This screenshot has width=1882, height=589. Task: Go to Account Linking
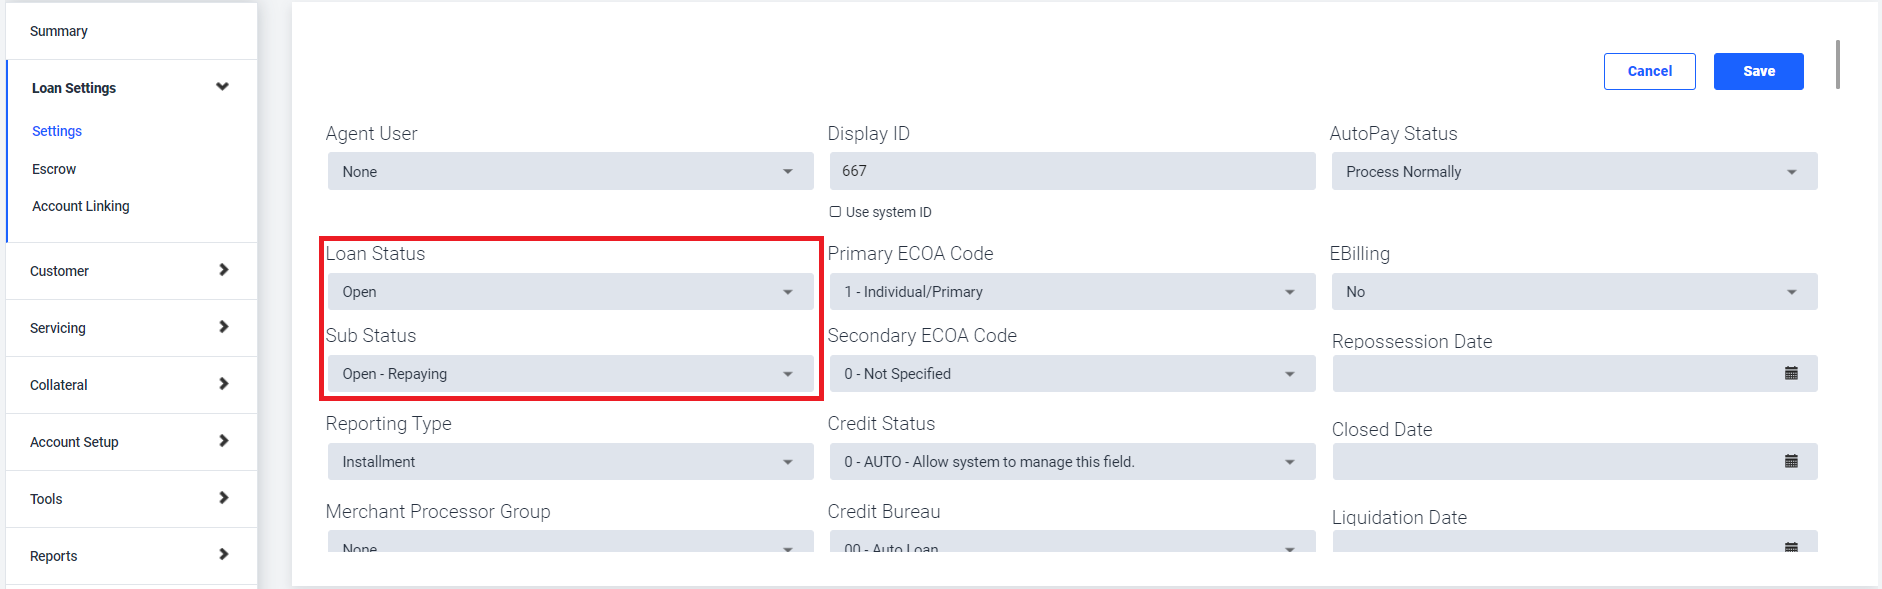(x=81, y=206)
